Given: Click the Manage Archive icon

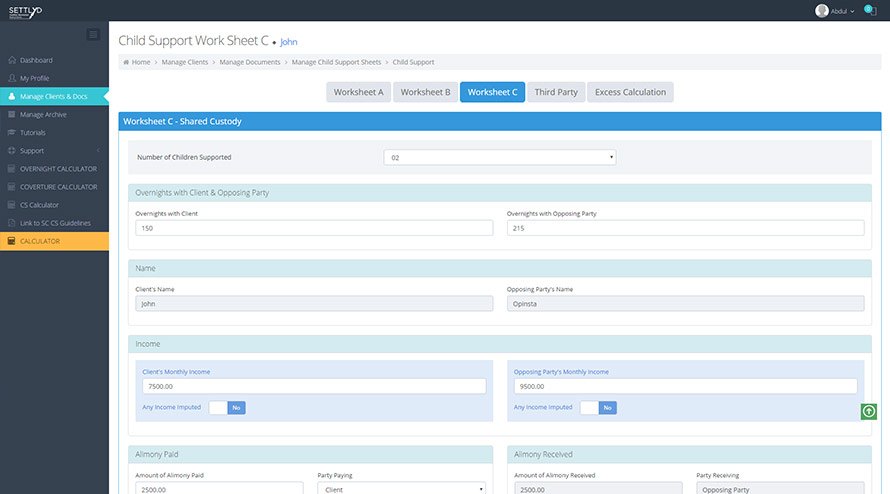Looking at the screenshot, I should pyautogui.click(x=12, y=115).
